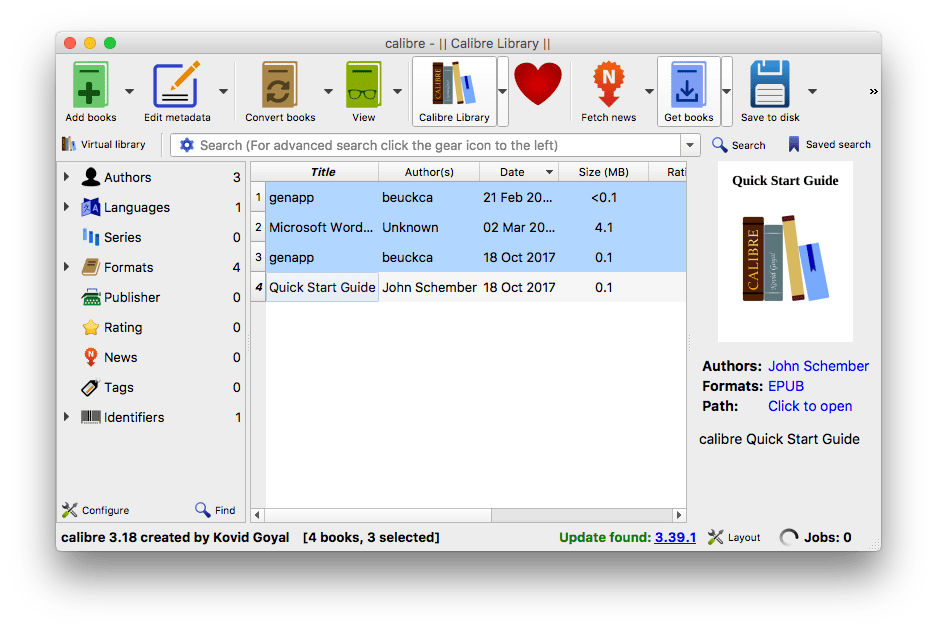Expand the Identifiers category
This screenshot has height=631, width=937.
pos(66,416)
